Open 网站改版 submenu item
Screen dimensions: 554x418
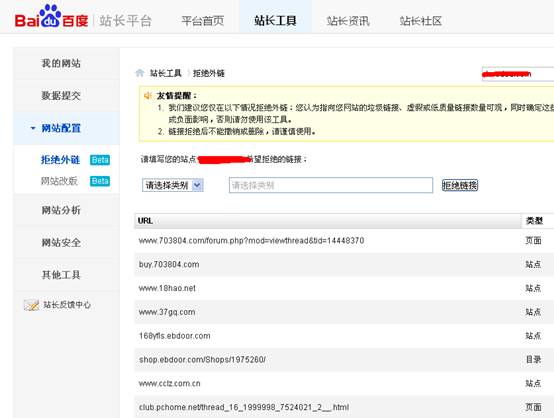pos(59,181)
